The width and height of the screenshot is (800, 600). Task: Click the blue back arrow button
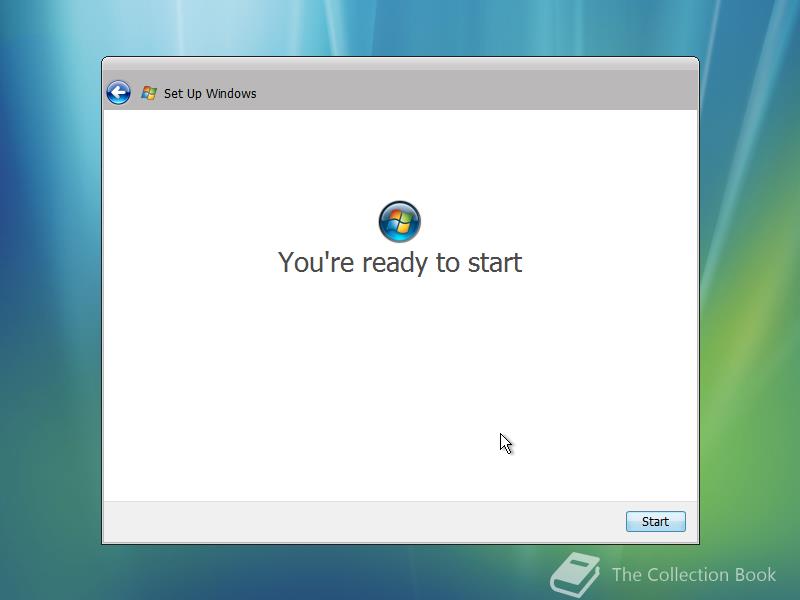118,93
